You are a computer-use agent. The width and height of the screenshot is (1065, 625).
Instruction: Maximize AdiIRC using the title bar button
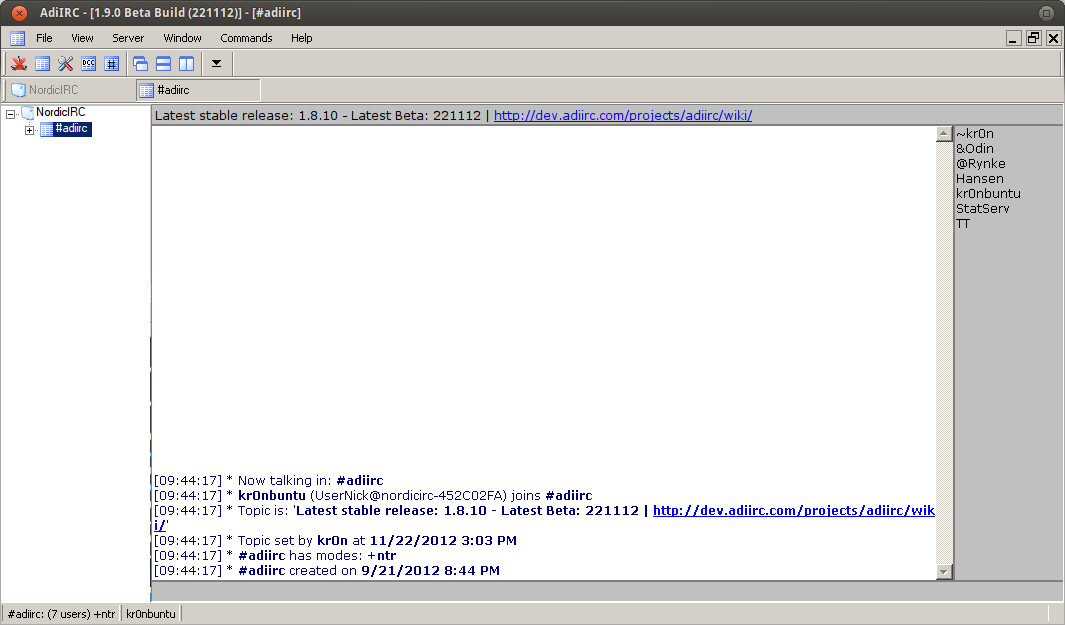coord(1046,13)
